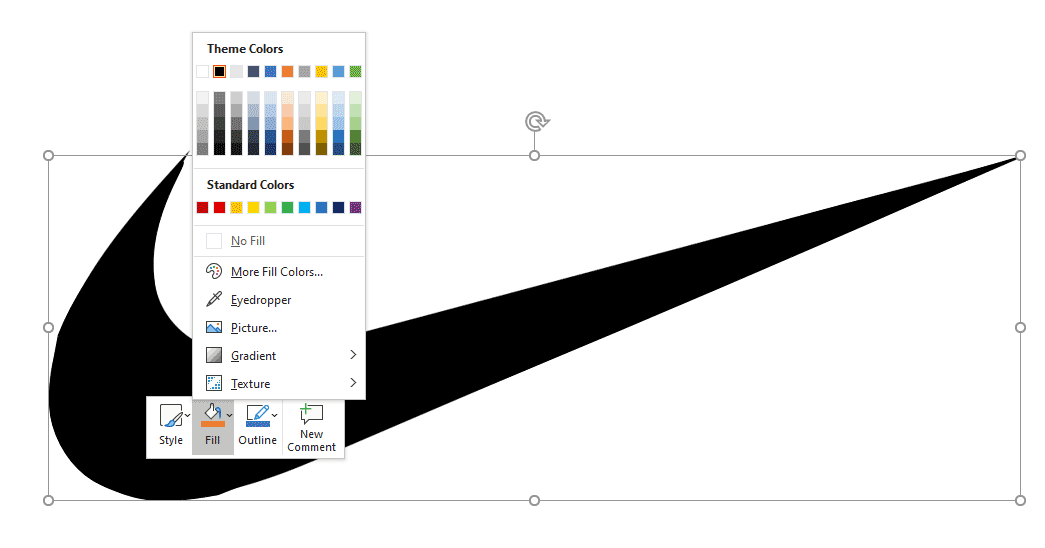The width and height of the screenshot is (1045, 548).
Task: Click the left-middle sizing handle
Action: 48,327
